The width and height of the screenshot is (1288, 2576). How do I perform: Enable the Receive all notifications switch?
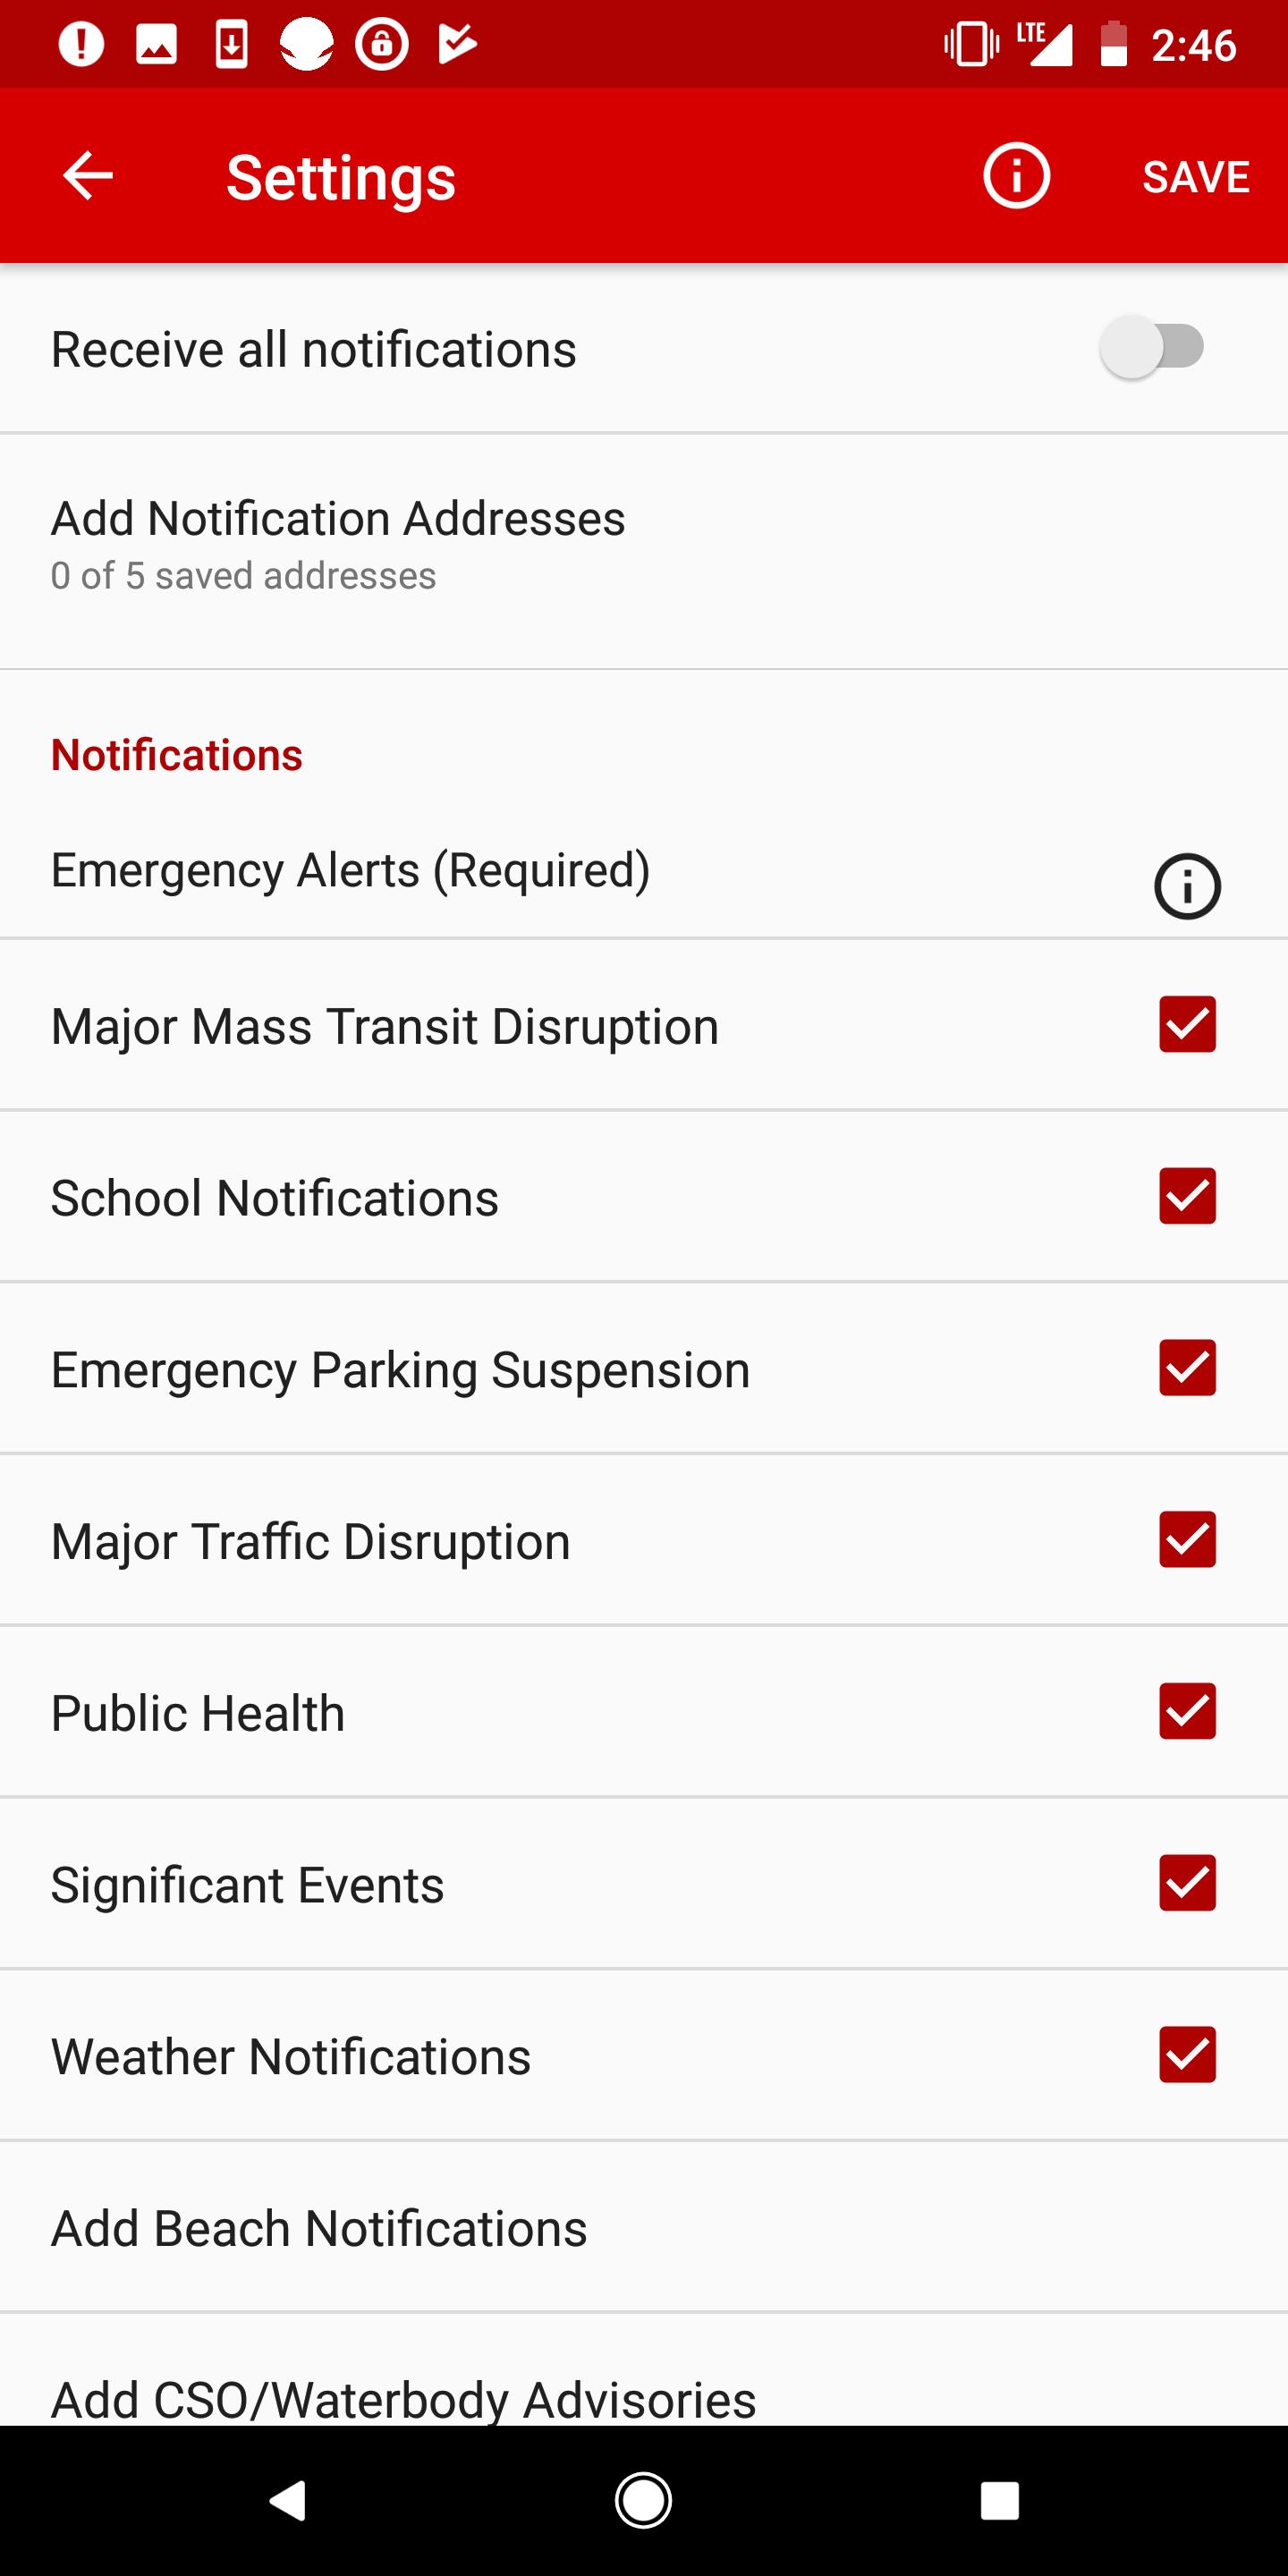point(1151,347)
